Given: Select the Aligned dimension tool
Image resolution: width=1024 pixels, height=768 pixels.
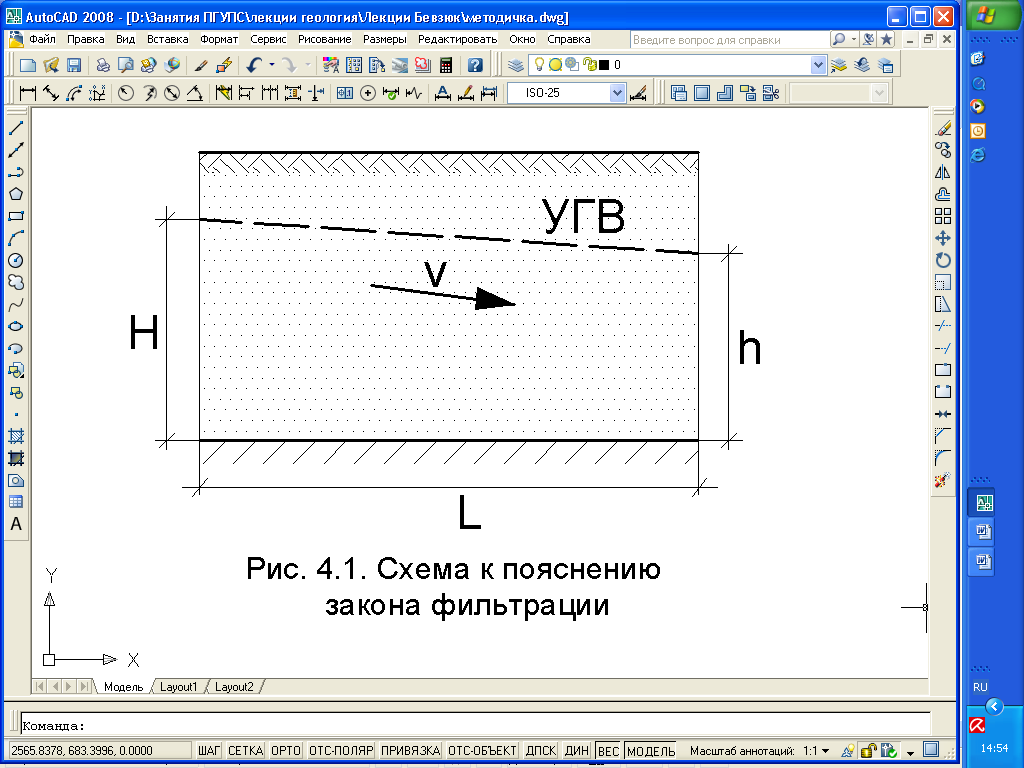Looking at the screenshot, I should (x=51, y=93).
